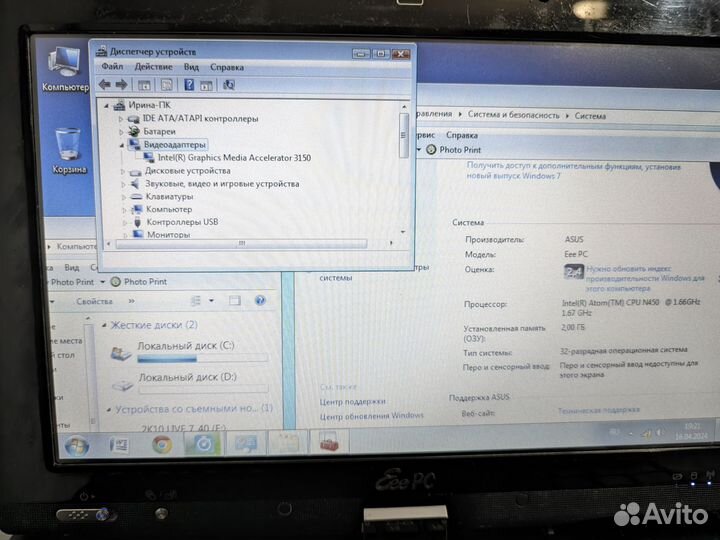Collapse the Жесткие диски (2) group
Image resolution: width=720 pixels, height=540 pixels.
click(104, 325)
